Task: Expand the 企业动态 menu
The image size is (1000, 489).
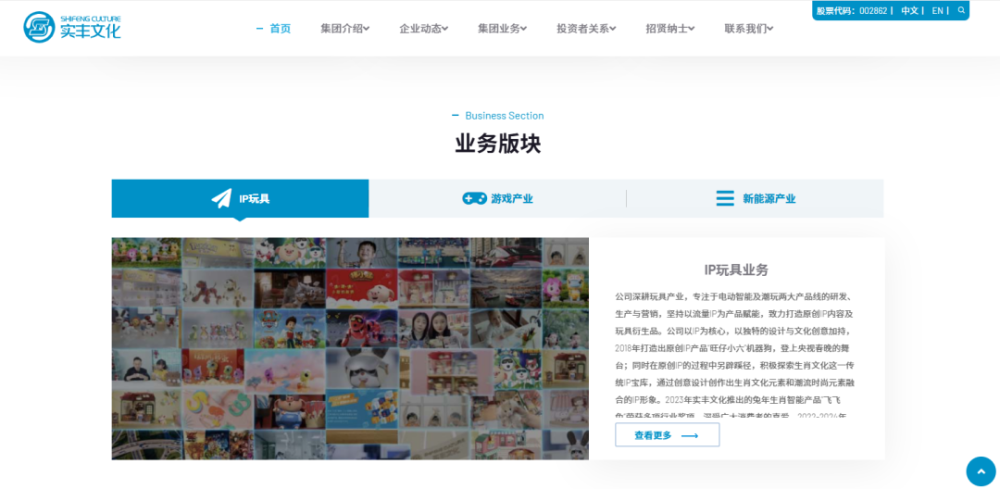Action: [424, 28]
